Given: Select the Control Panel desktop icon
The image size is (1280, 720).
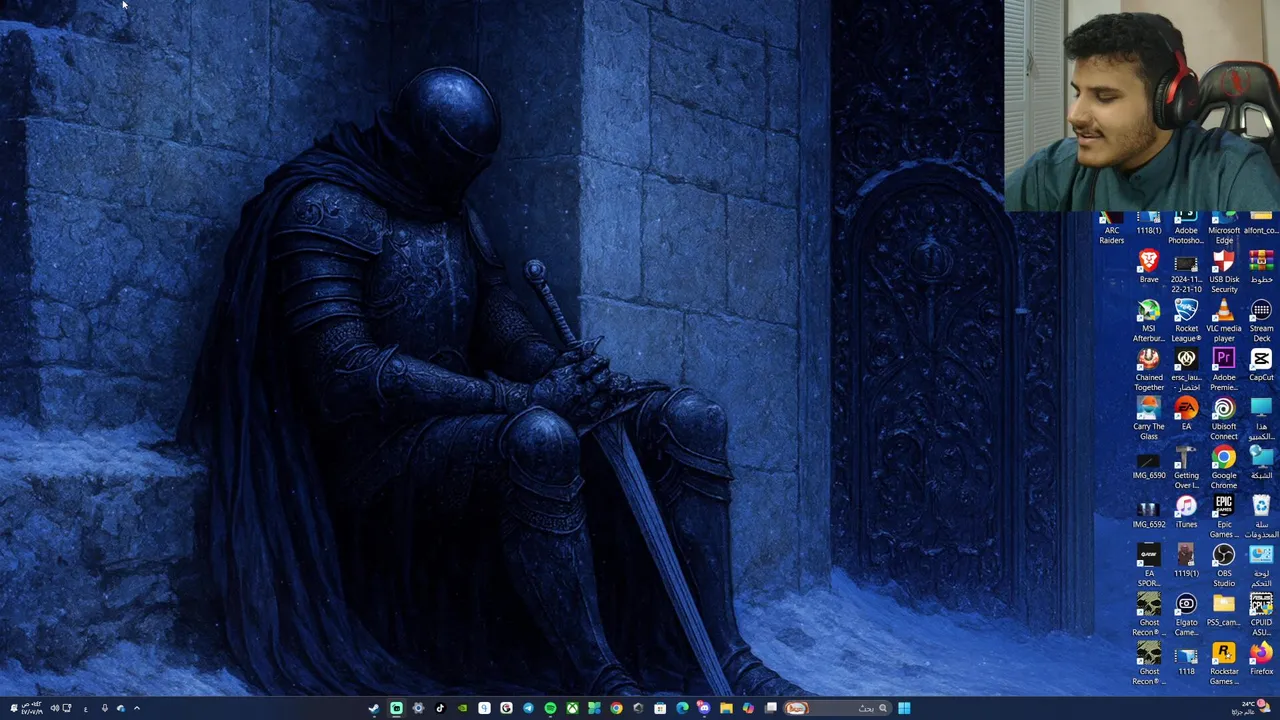Looking at the screenshot, I should pyautogui.click(x=1261, y=566).
